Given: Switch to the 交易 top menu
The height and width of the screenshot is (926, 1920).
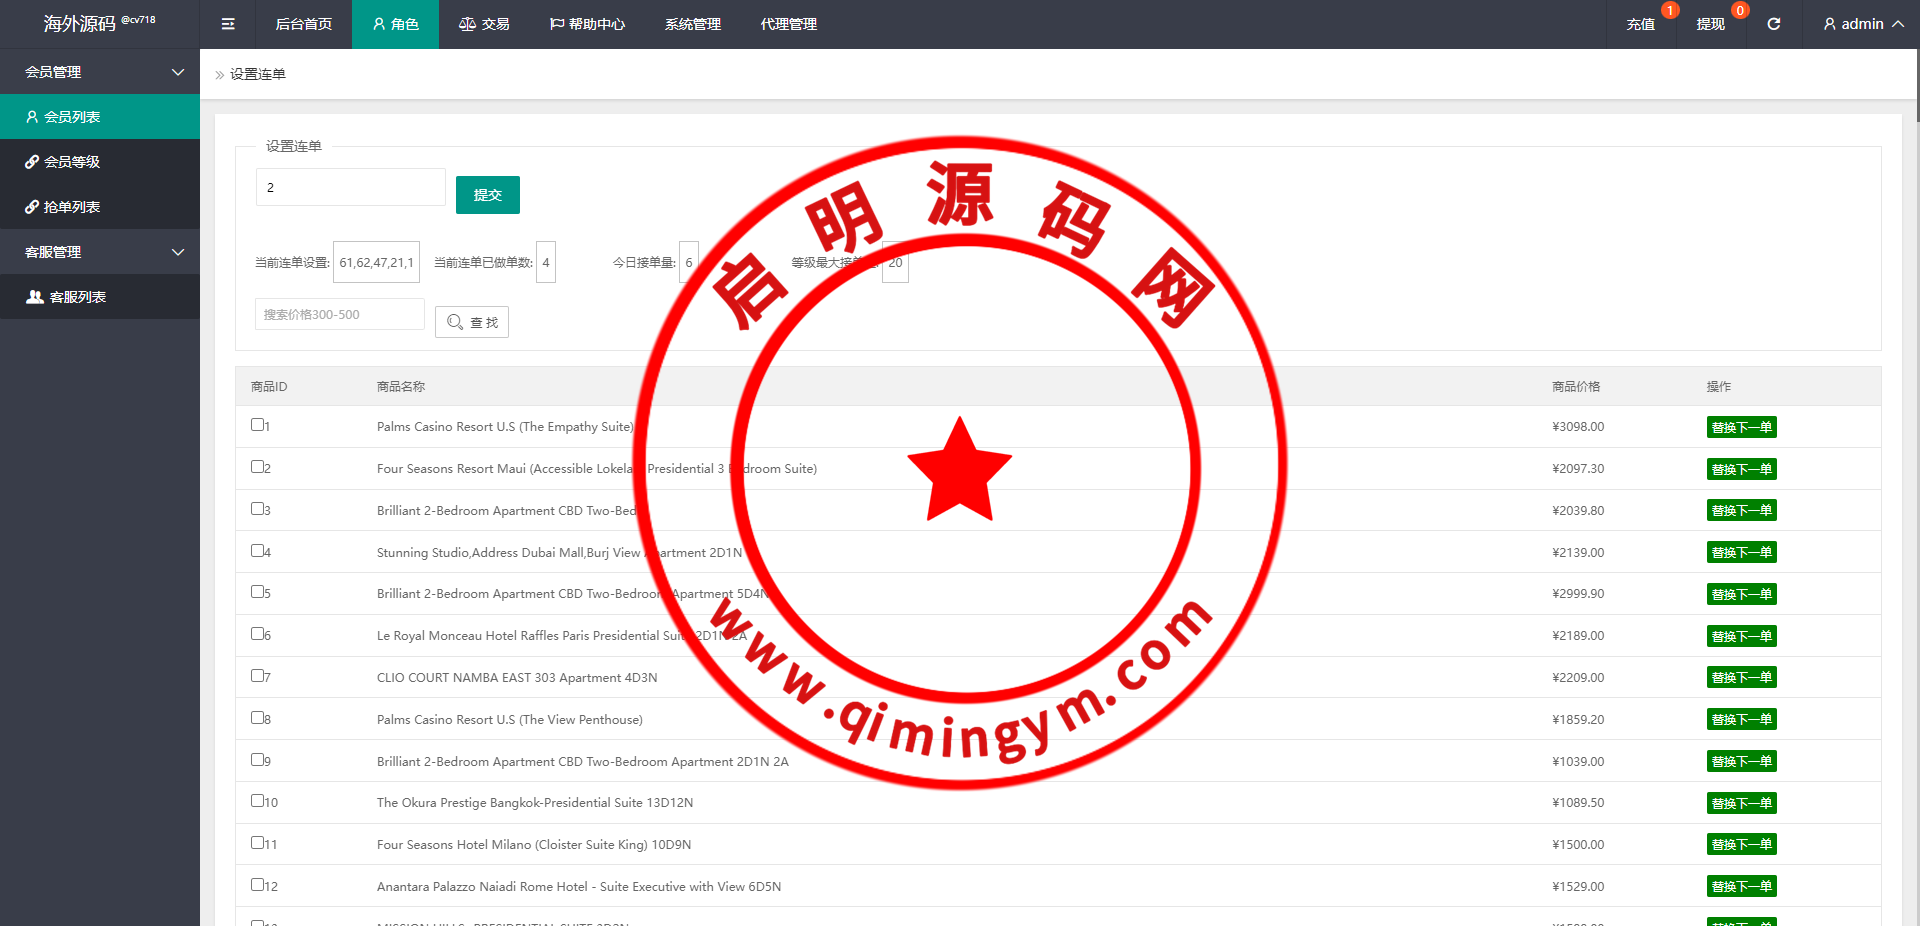Looking at the screenshot, I should 484,24.
